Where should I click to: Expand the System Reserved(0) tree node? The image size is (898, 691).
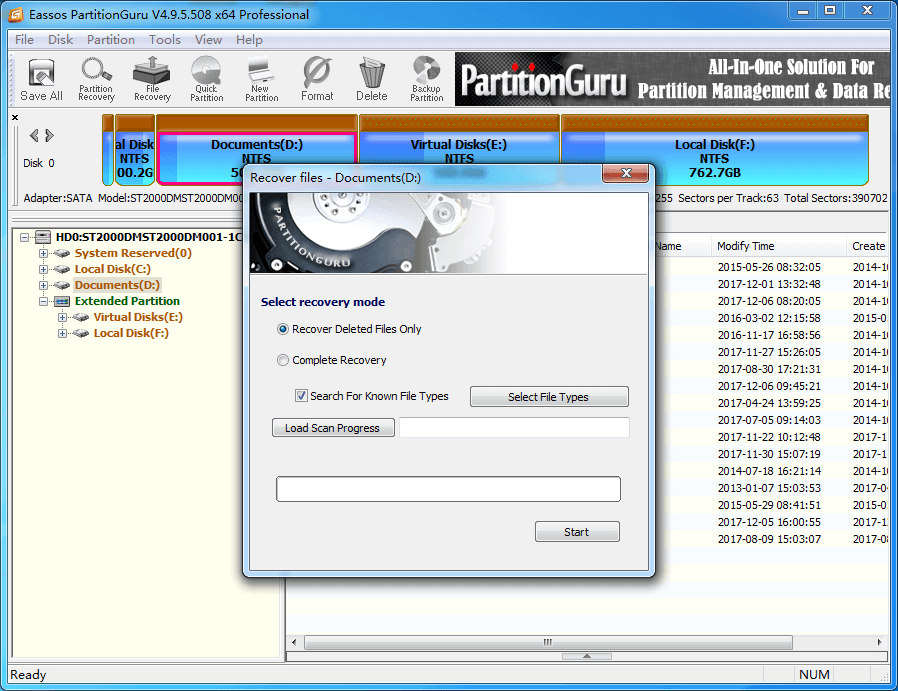[44, 254]
